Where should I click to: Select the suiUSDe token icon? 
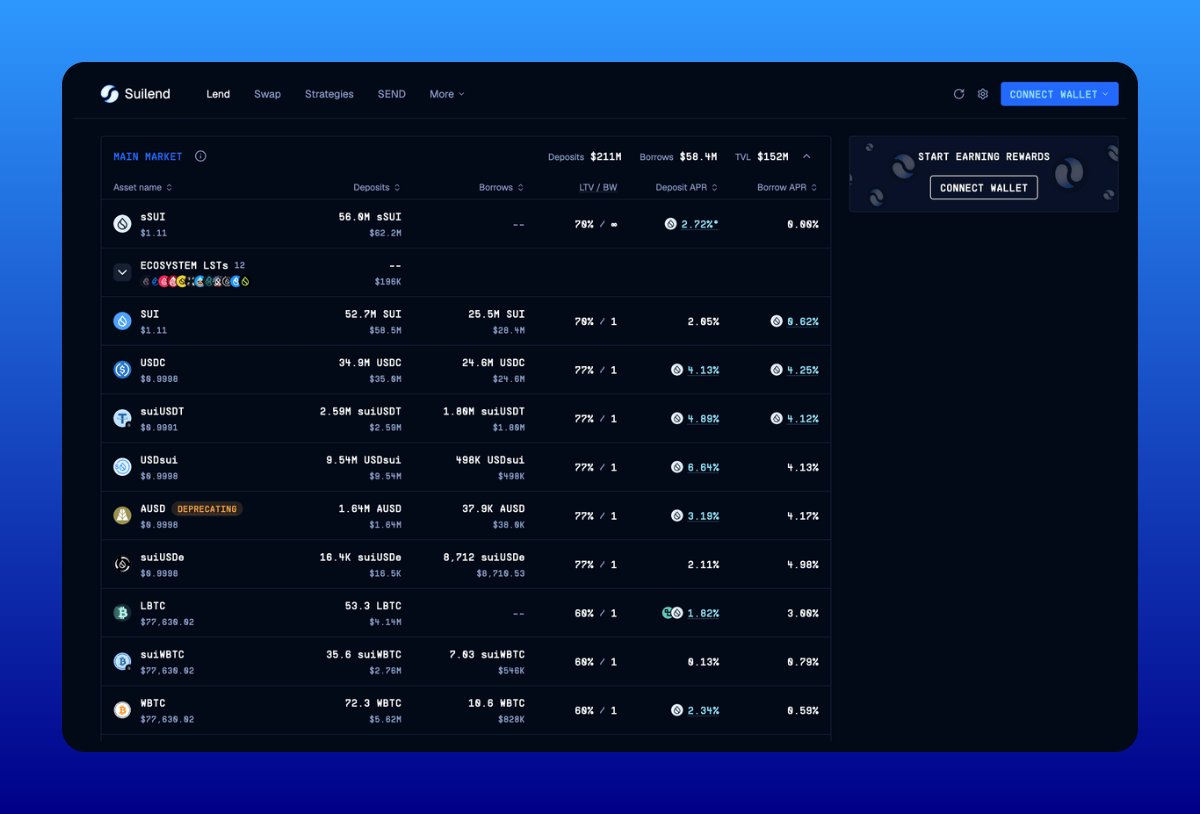[122, 564]
